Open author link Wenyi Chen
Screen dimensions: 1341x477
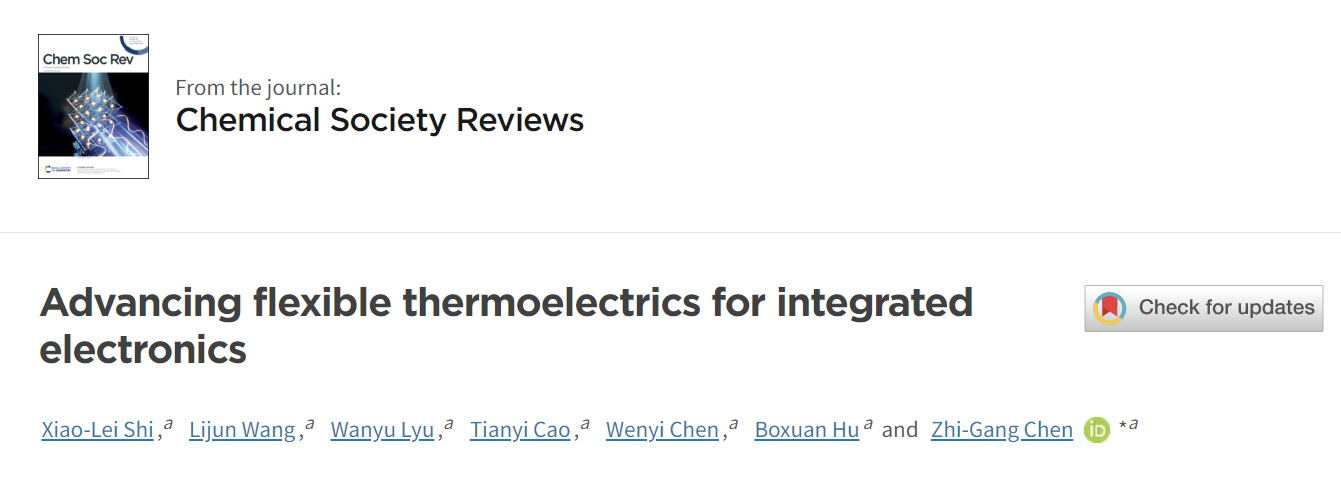662,430
